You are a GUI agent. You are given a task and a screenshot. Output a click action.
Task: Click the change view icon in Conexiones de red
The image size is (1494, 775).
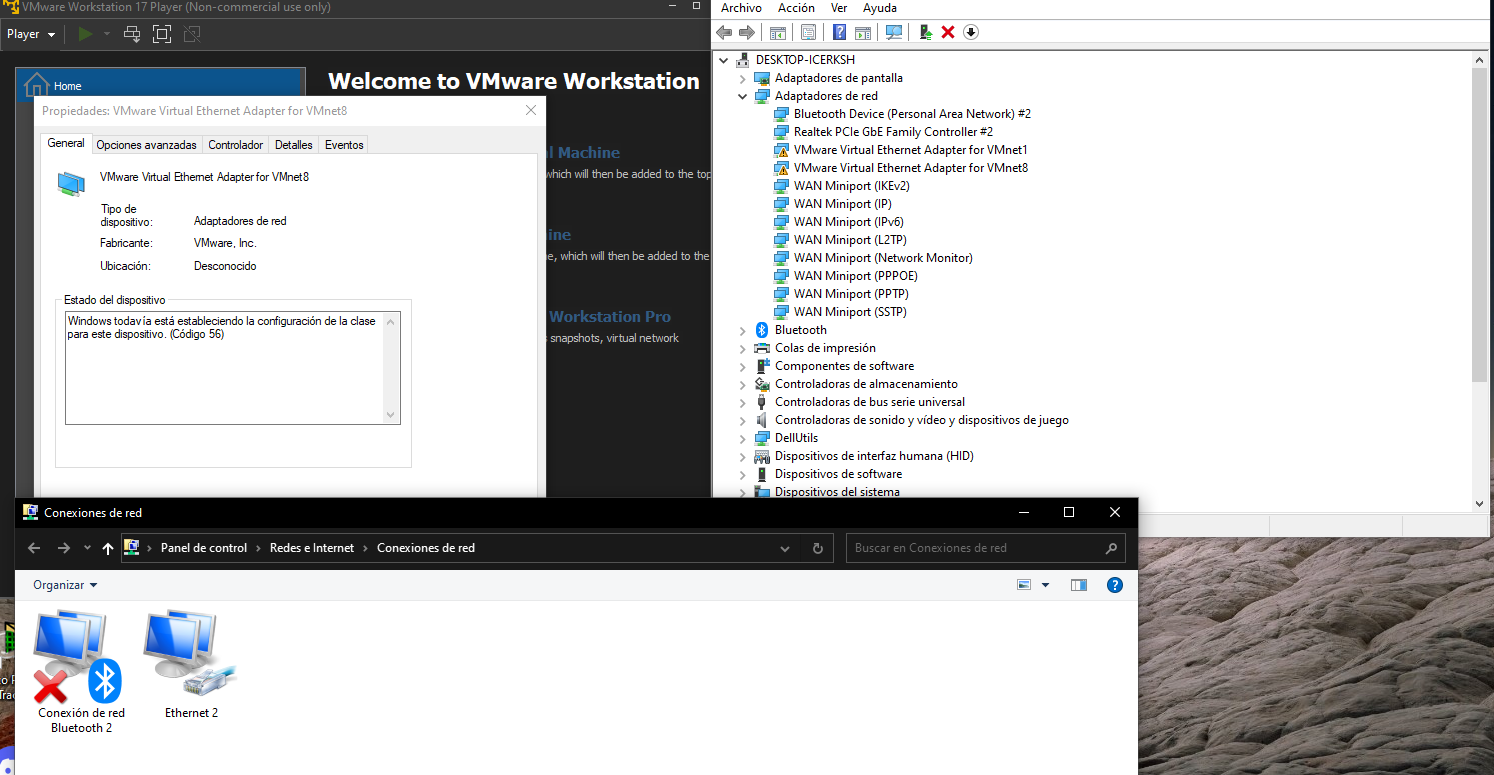click(x=1023, y=585)
